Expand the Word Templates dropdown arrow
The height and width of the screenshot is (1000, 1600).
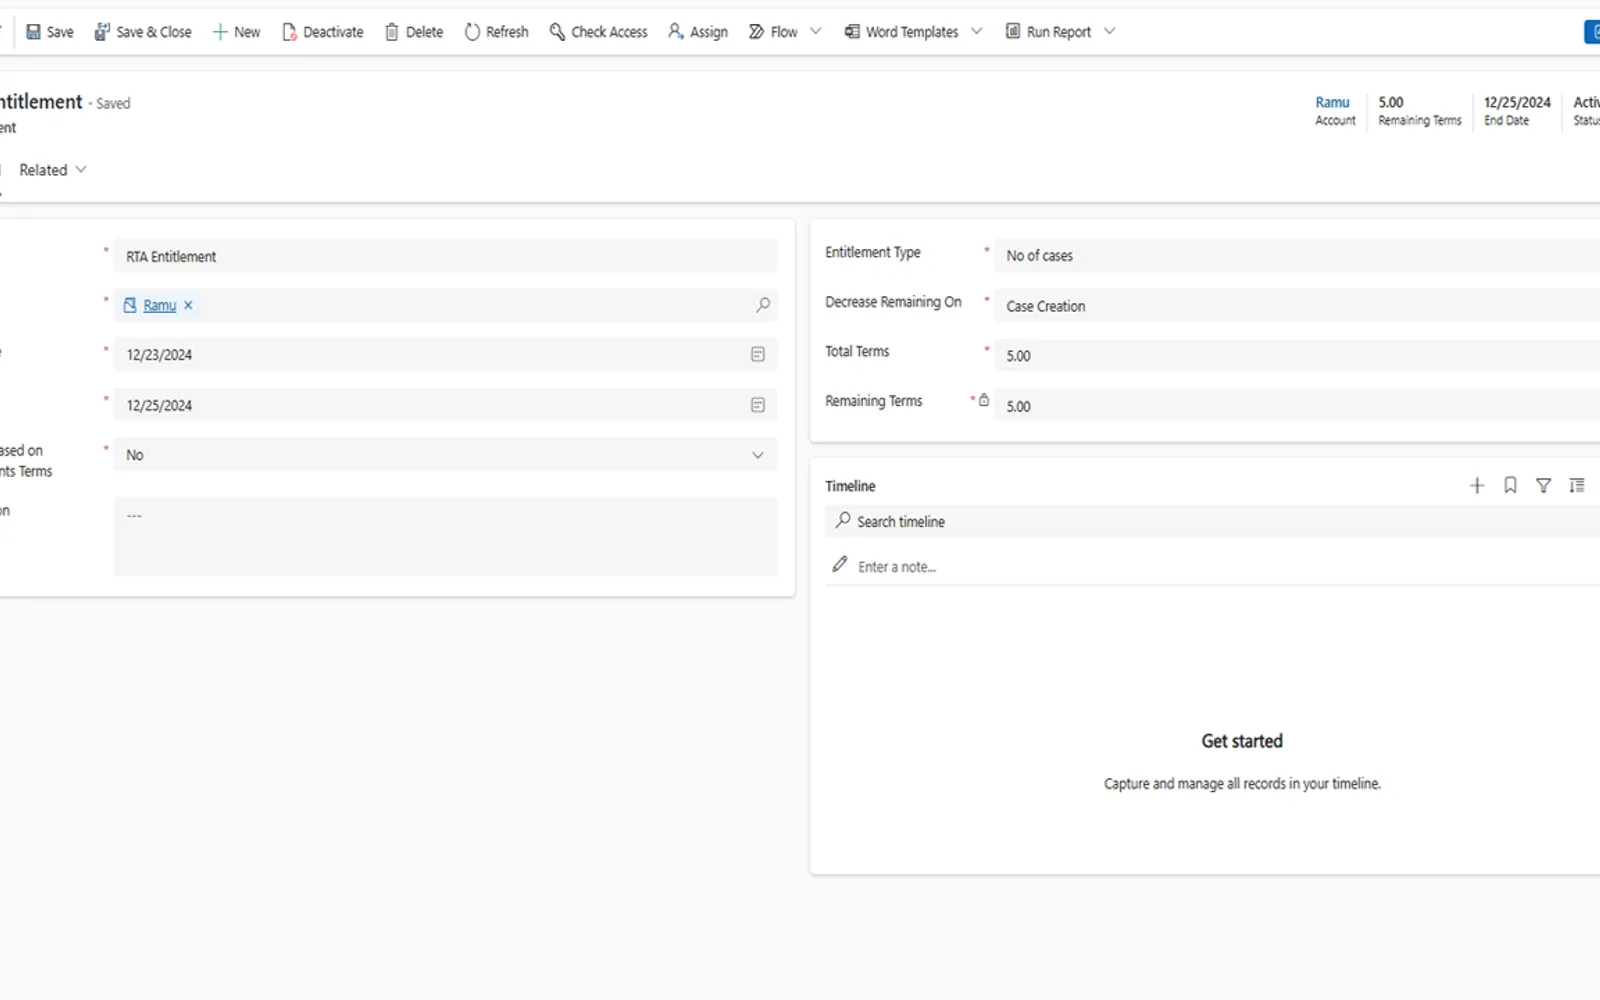(977, 31)
